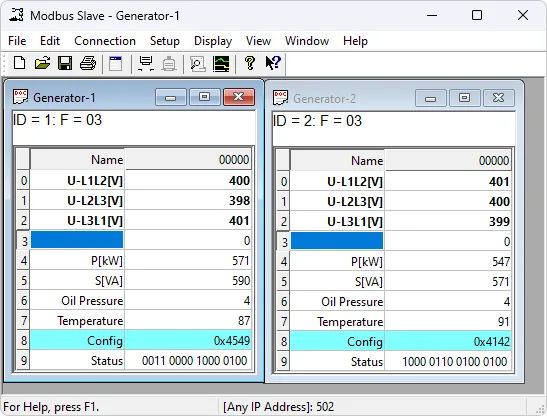Click the Modbus Slave application title icon
Viewport: 547px width, 416px height.
tap(16, 15)
